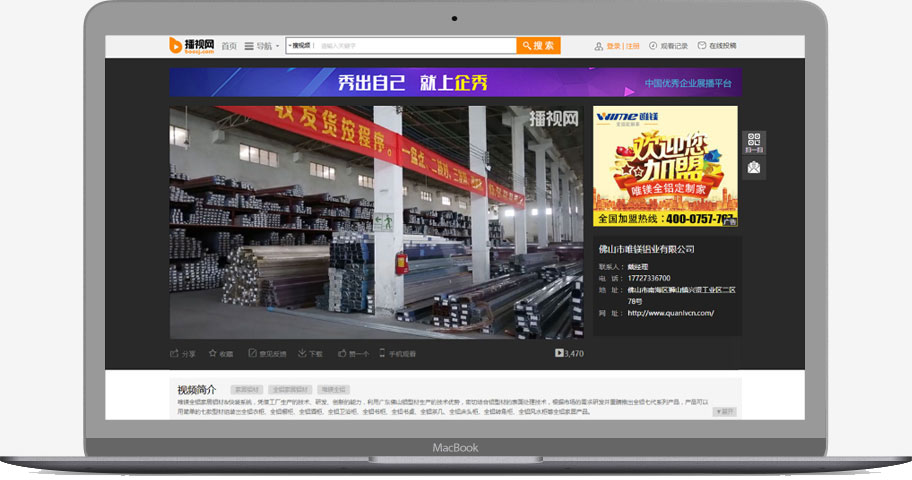The height and width of the screenshot is (480, 912).
Task: Expand the 导航 navigation dropdown
Action: (x=262, y=46)
